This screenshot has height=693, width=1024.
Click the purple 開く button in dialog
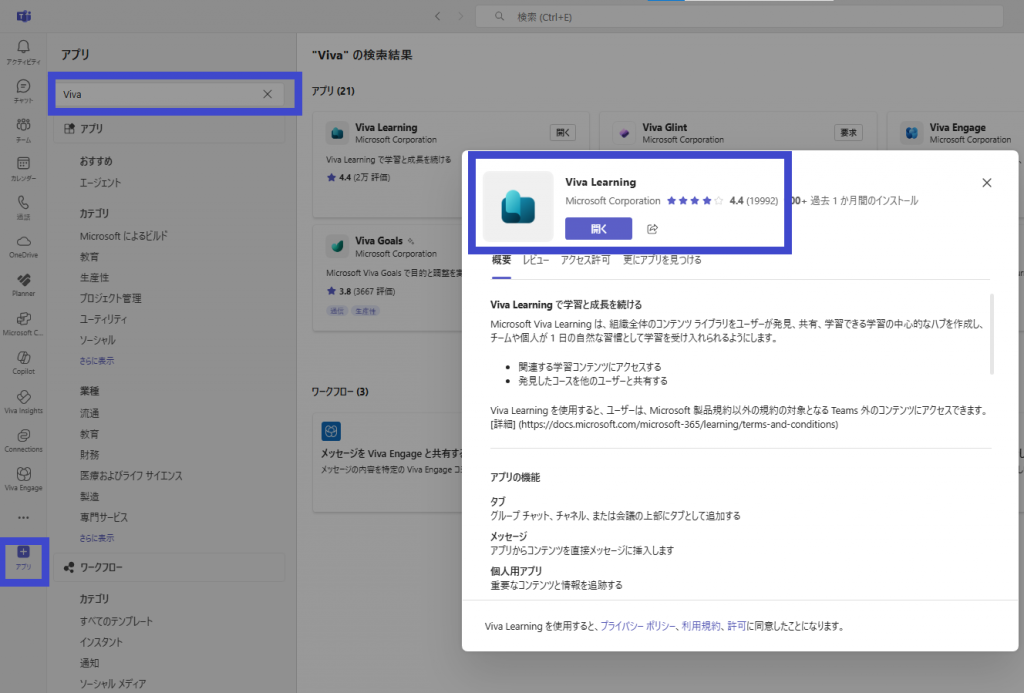pyautogui.click(x=598, y=229)
